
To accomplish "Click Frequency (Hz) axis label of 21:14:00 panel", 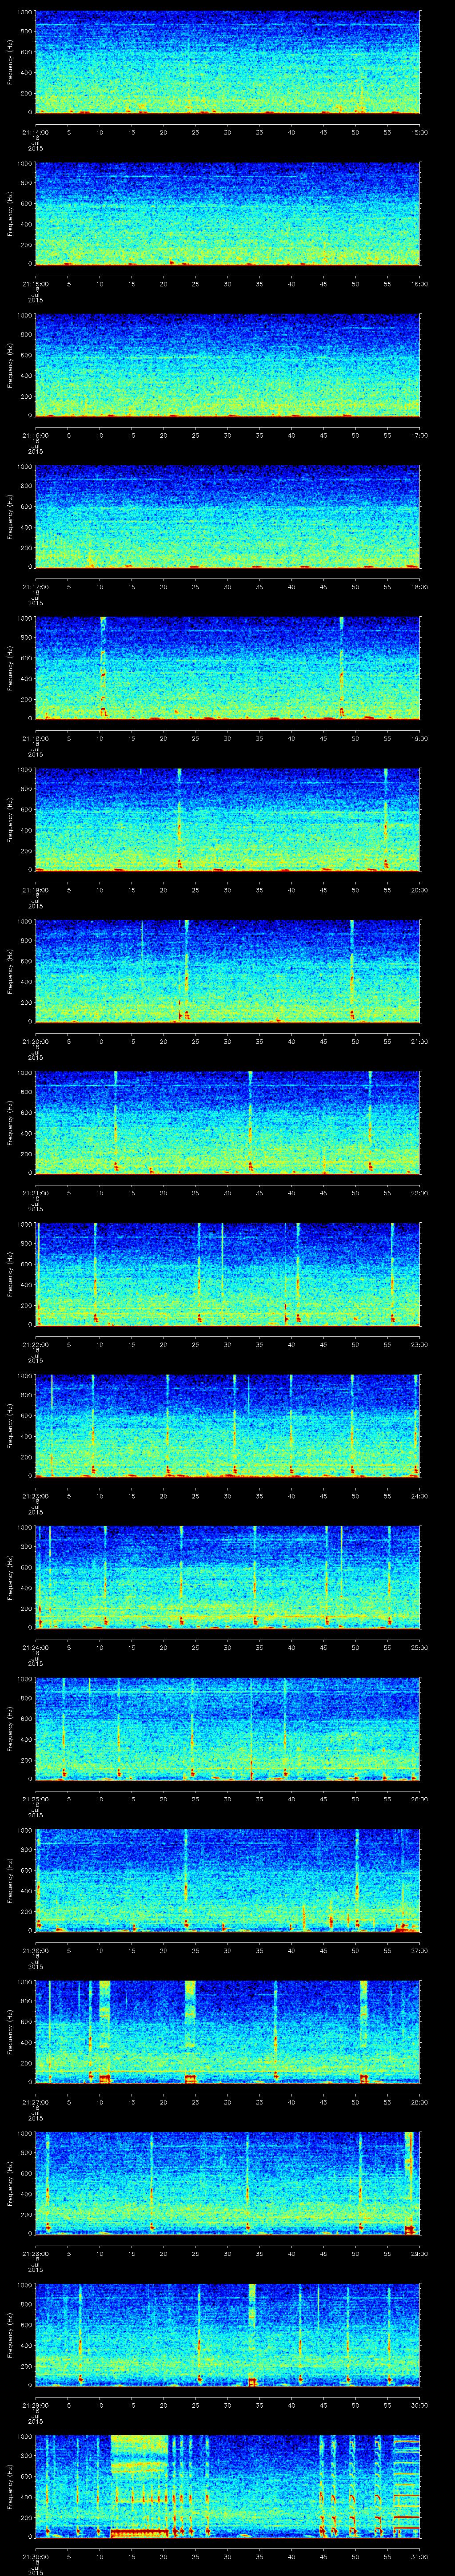I will point(10,62).
